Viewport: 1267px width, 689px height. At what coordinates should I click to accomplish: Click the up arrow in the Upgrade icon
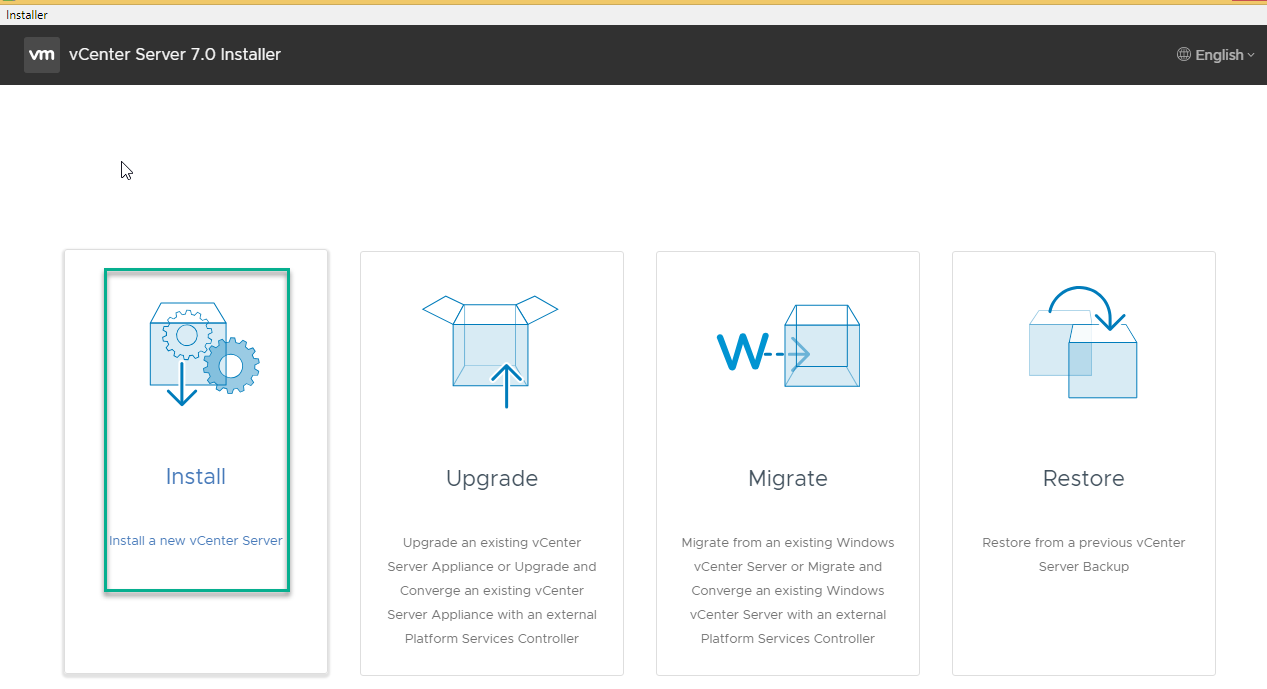[x=507, y=386]
